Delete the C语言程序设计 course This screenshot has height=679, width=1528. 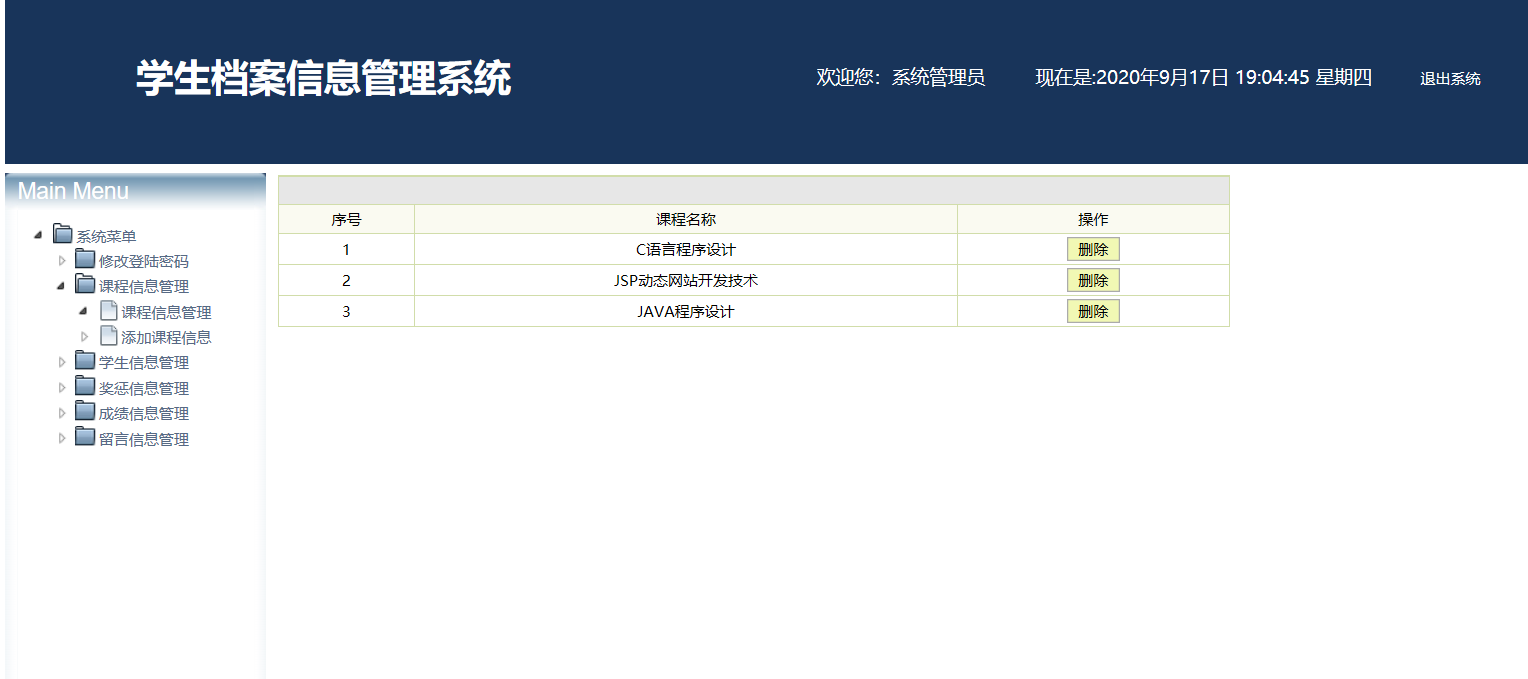coord(1093,250)
